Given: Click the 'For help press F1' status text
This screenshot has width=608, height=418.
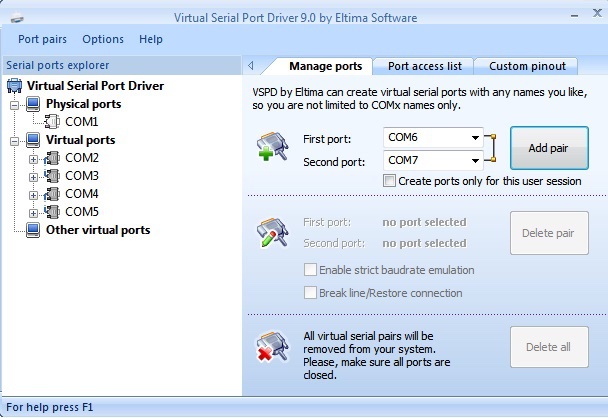Looking at the screenshot, I should (50, 407).
